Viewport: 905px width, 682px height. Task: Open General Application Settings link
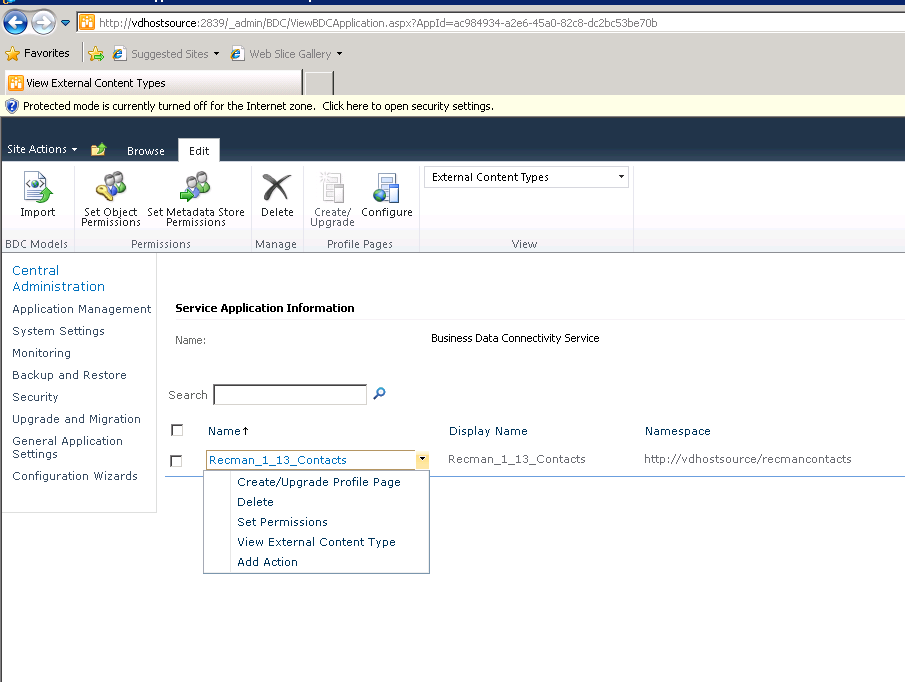click(68, 447)
